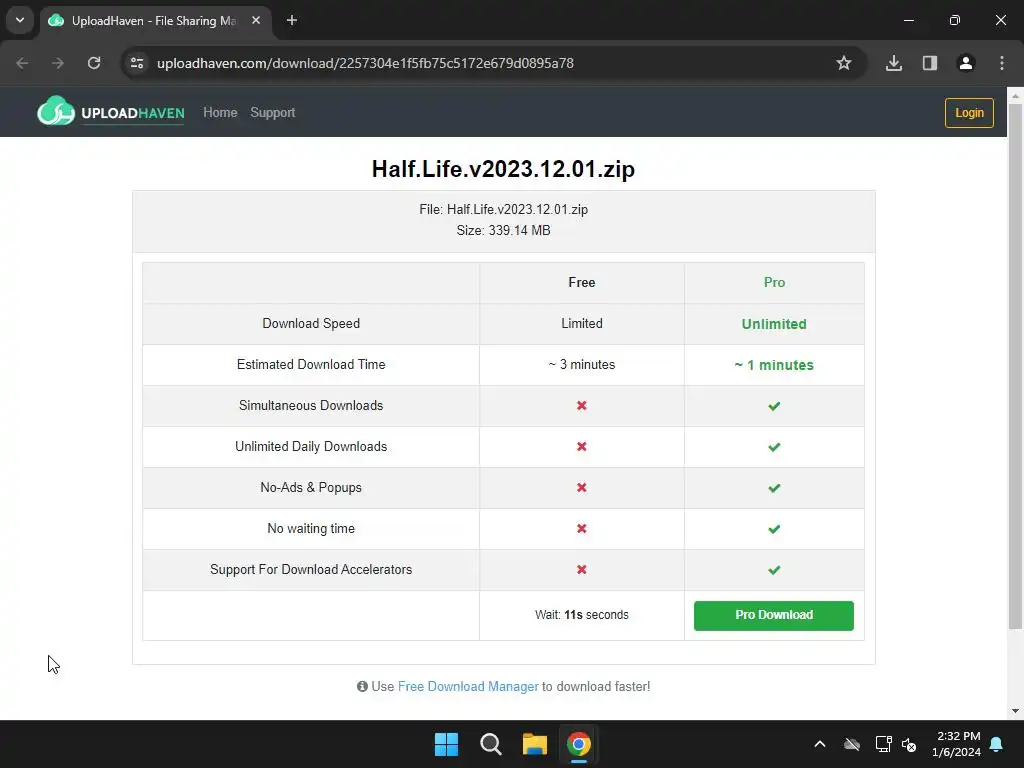This screenshot has height=768, width=1024.
Task: Click the 'Wait: 11s seconds' countdown
Action: [581, 615]
